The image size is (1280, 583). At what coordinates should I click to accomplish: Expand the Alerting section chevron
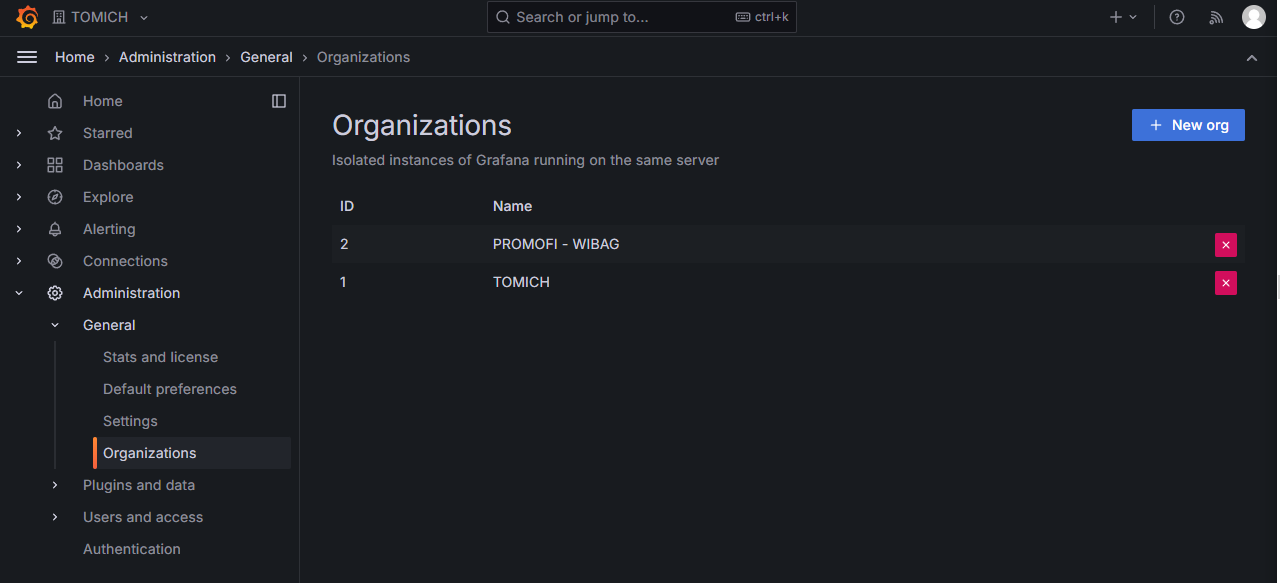coord(19,229)
